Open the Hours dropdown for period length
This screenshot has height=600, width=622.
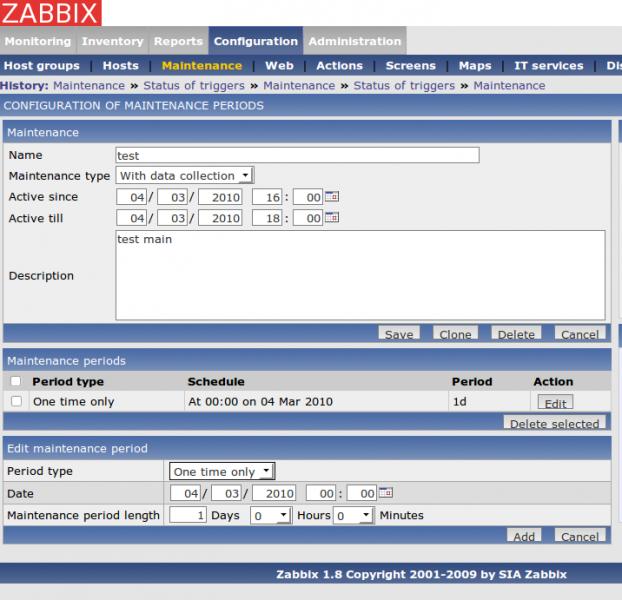pos(270,515)
